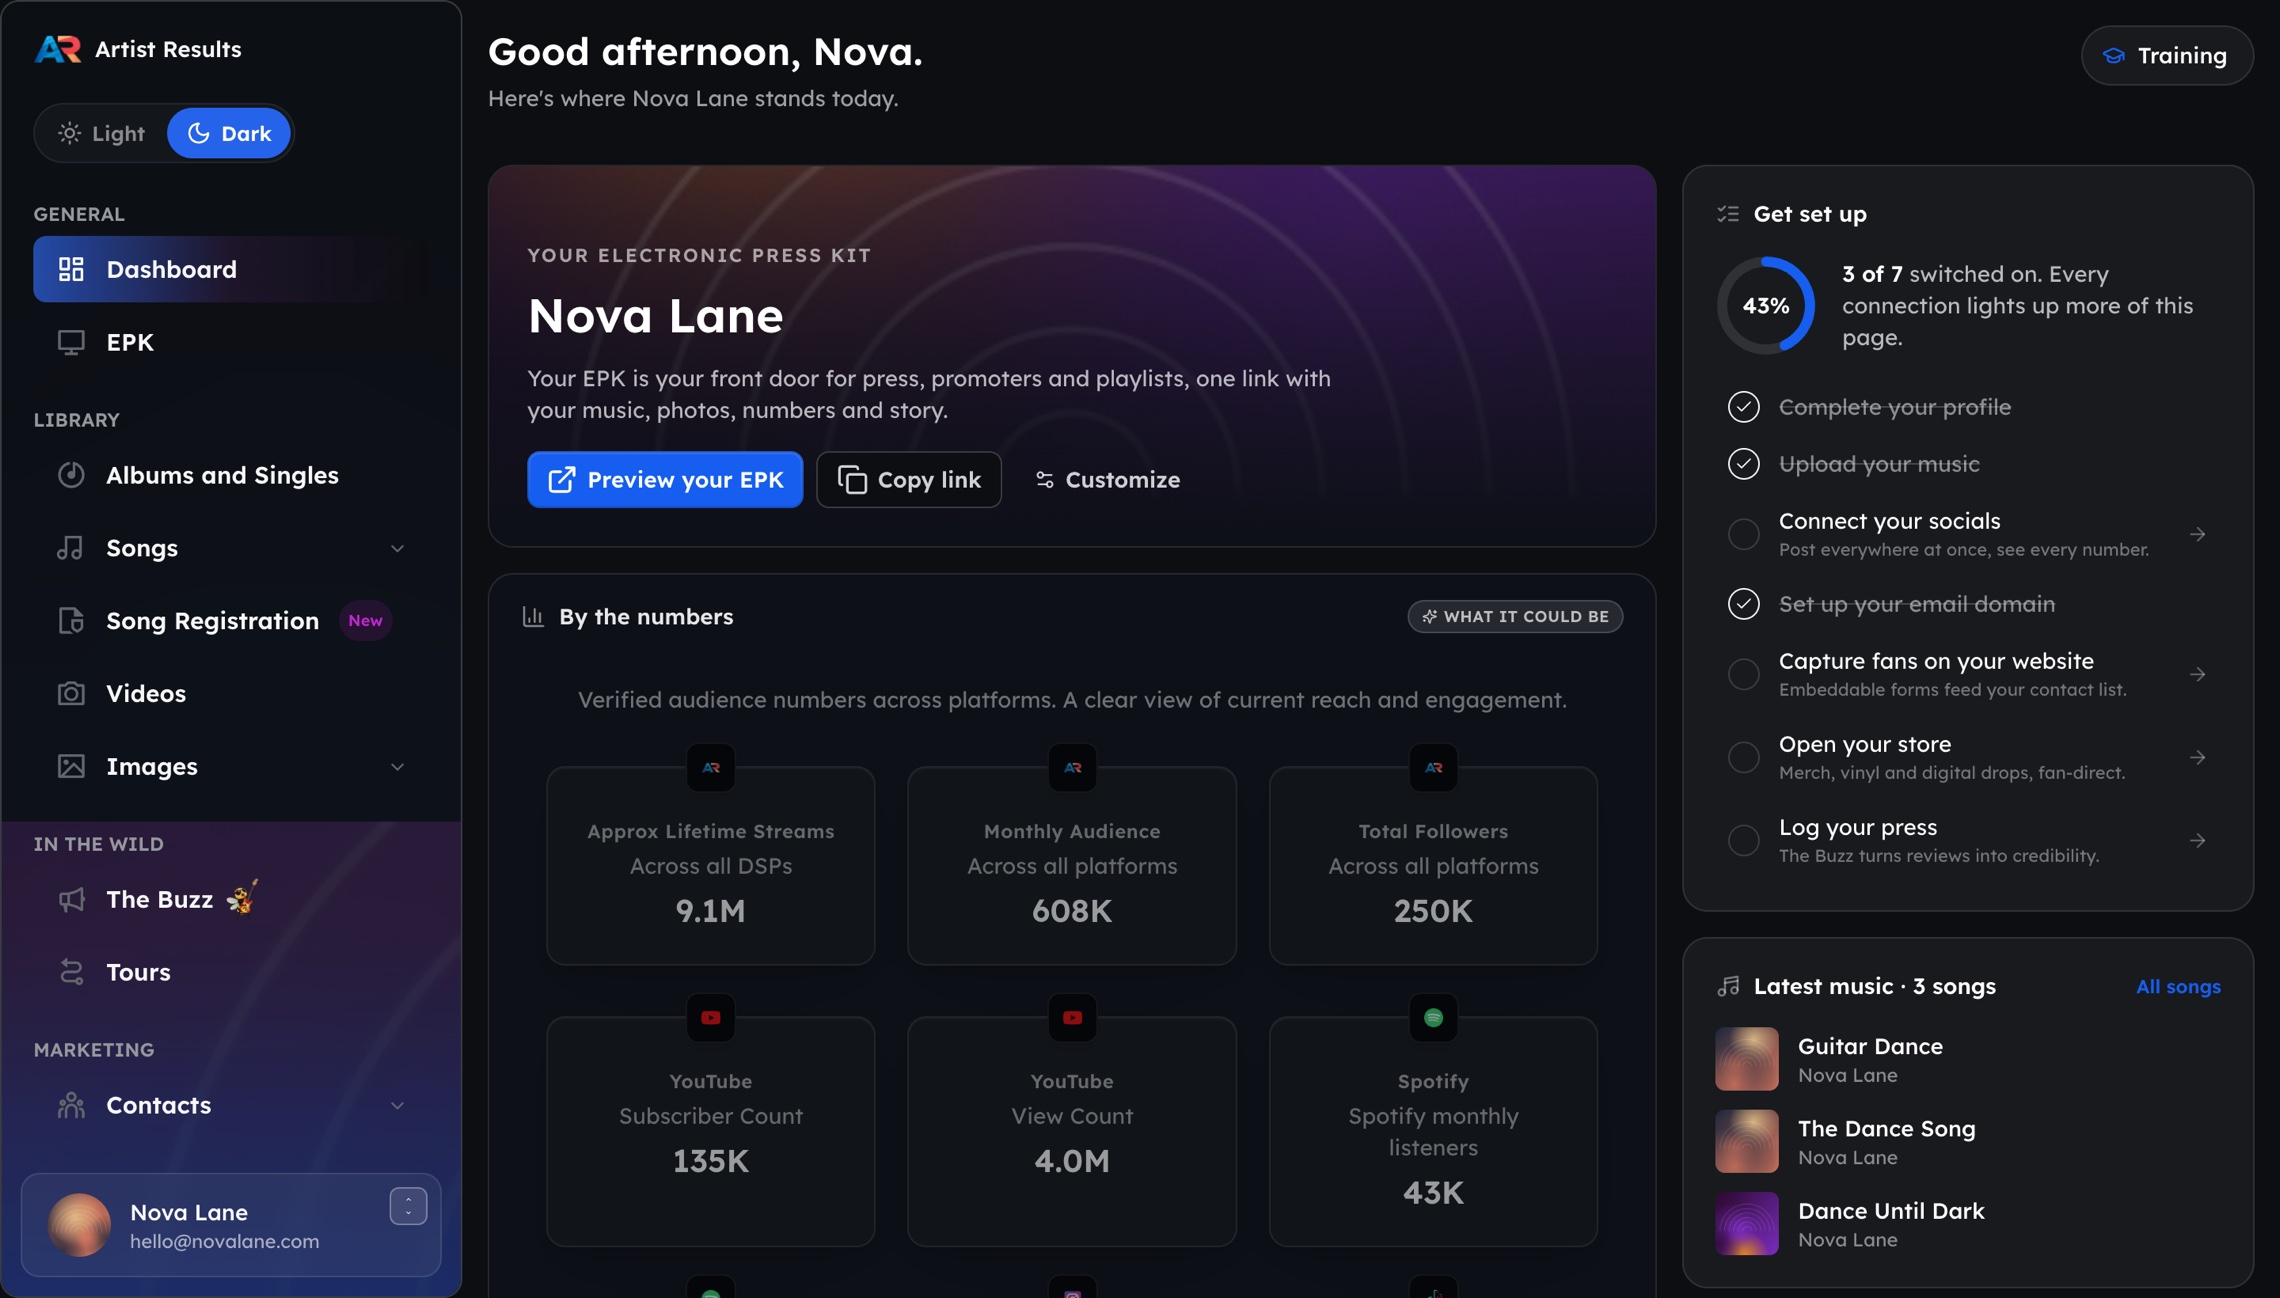Click the WHAT IT COULD BE pill
Viewport: 2280px width, 1298px height.
tap(1515, 616)
